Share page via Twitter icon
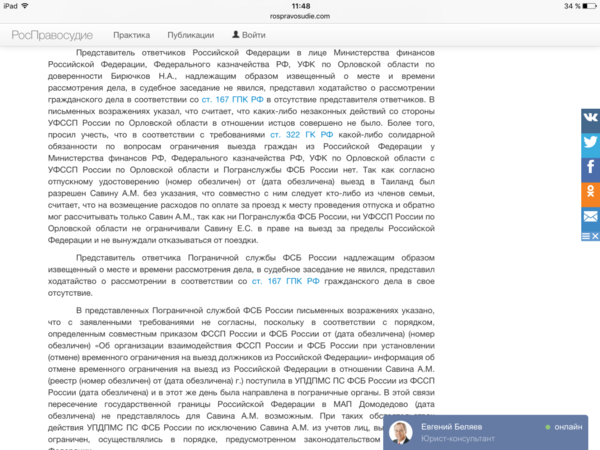 click(590, 145)
